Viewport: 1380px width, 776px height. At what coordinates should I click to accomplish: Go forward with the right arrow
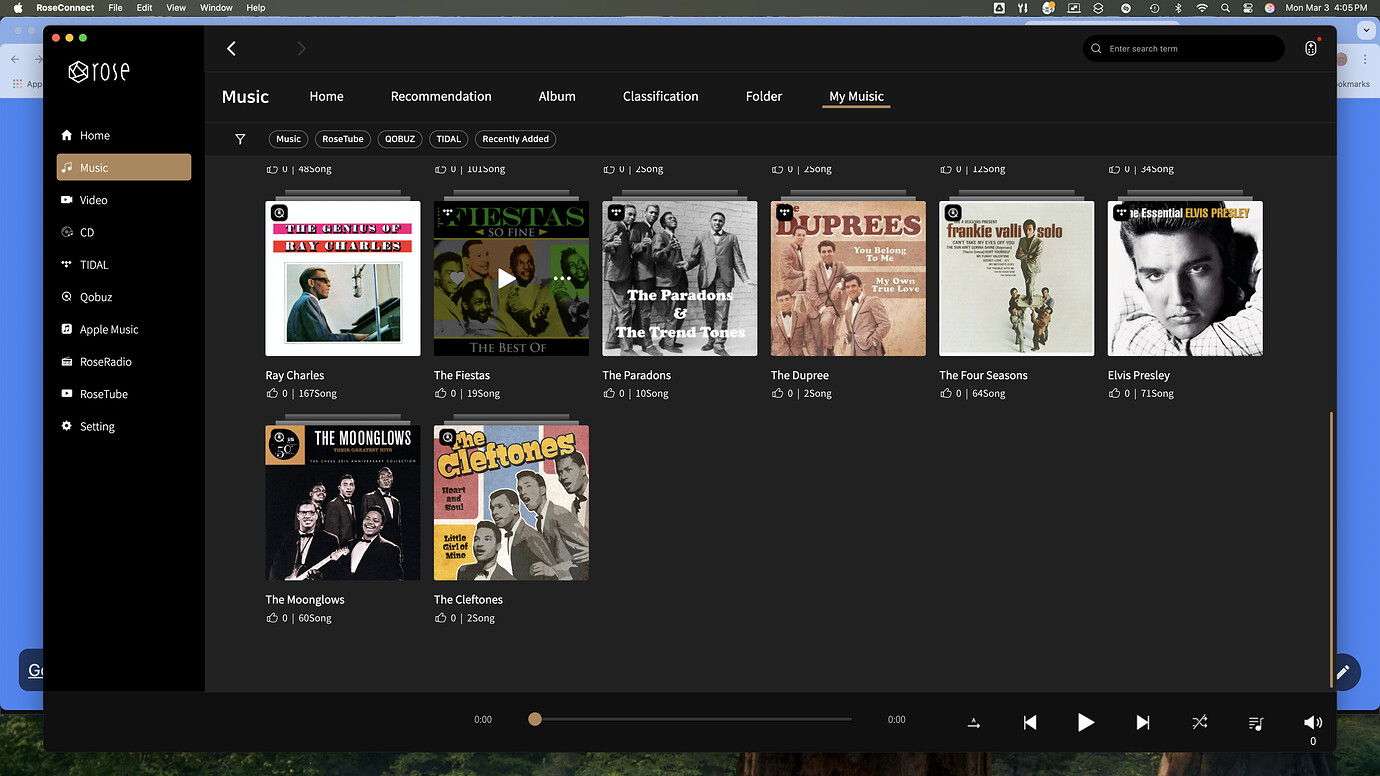coord(301,48)
